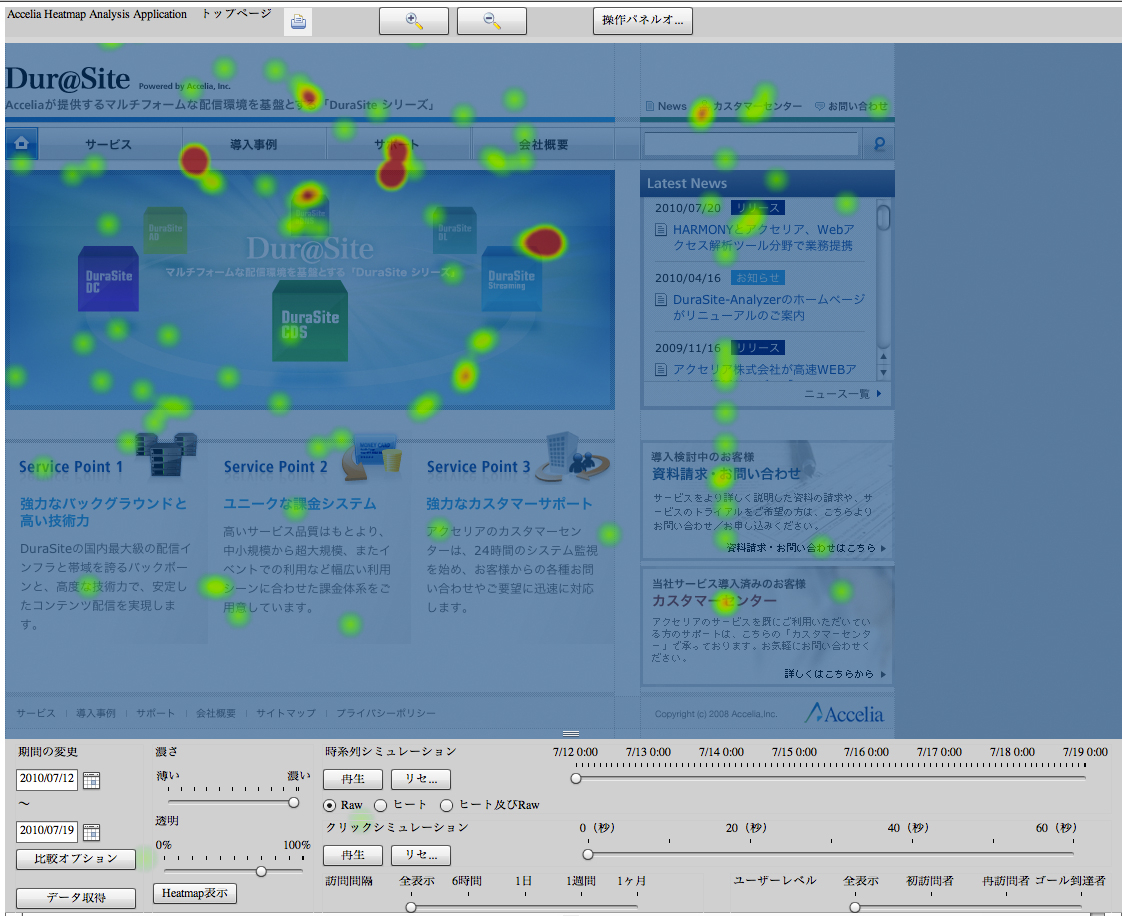Click the document icon beside the HARMONY news item
The image size is (1122, 916).
point(662,230)
